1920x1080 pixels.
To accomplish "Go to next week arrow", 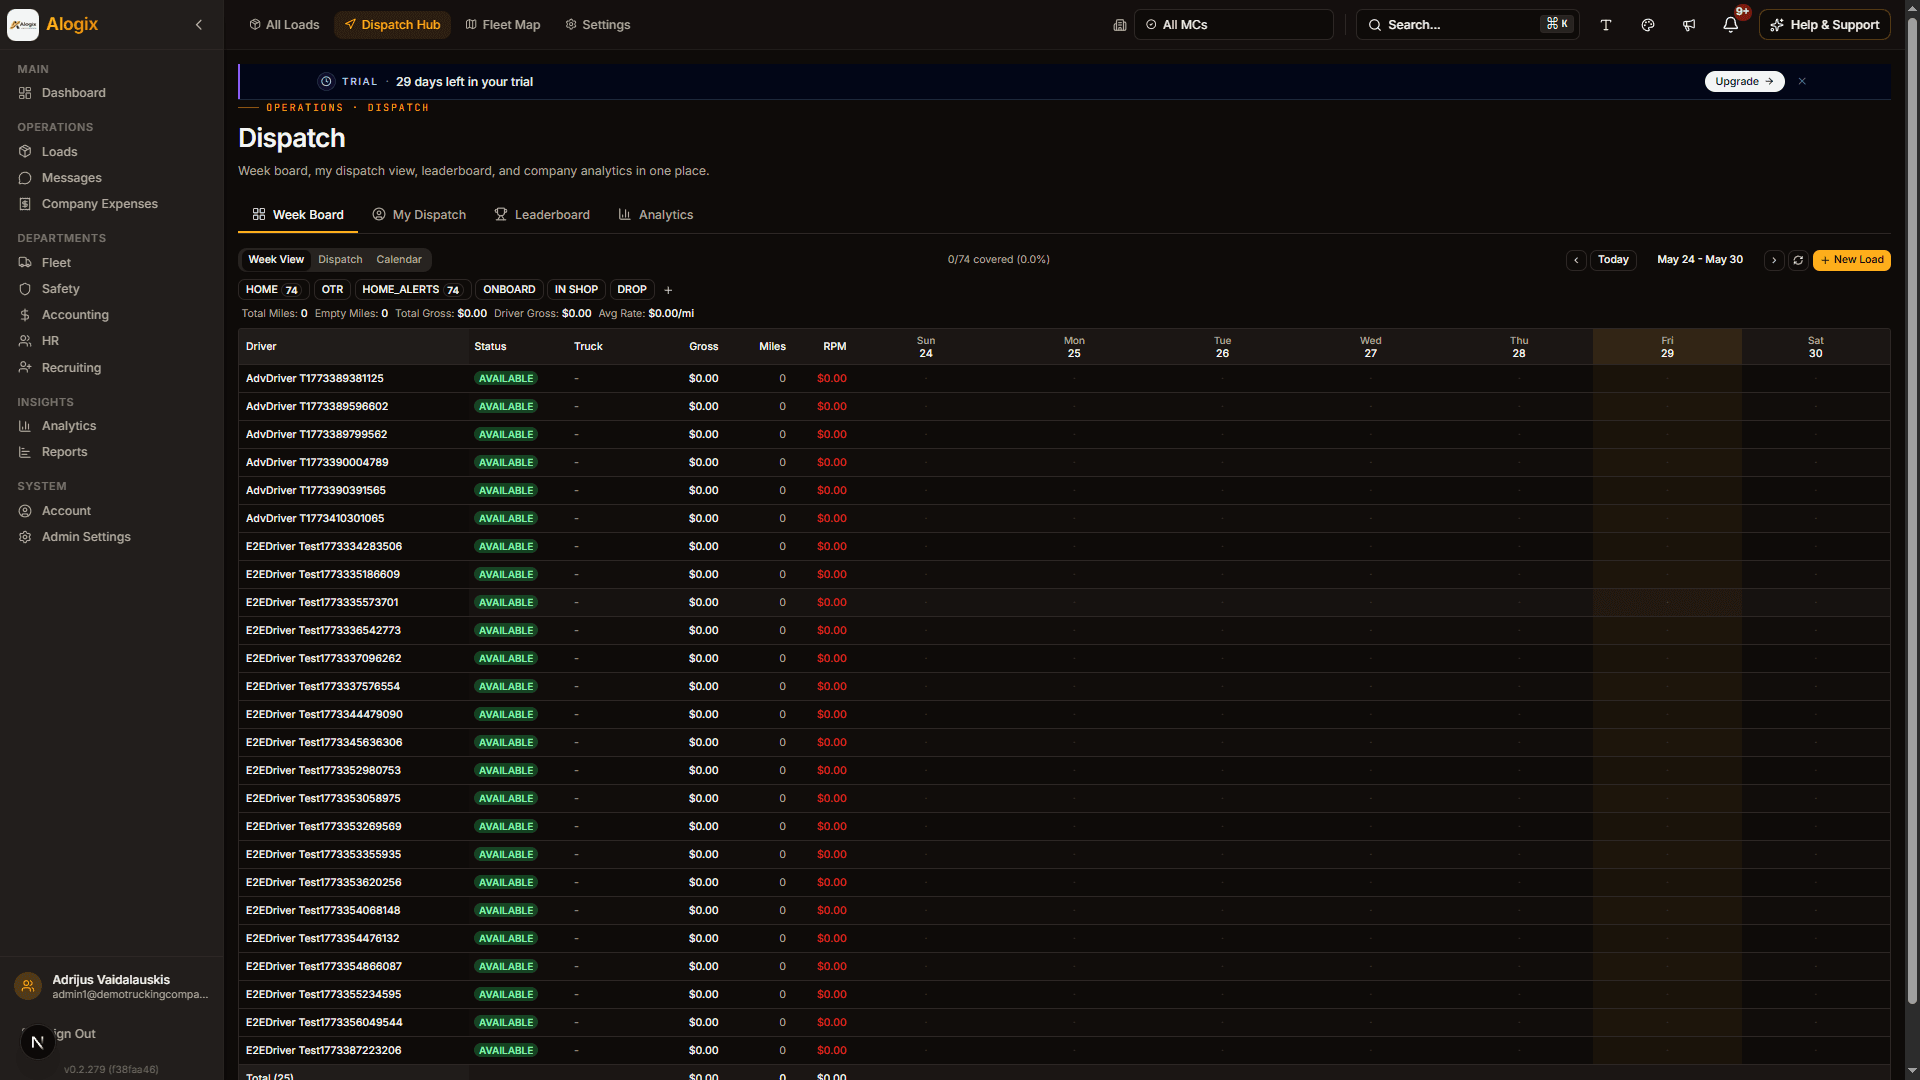I will [1774, 260].
